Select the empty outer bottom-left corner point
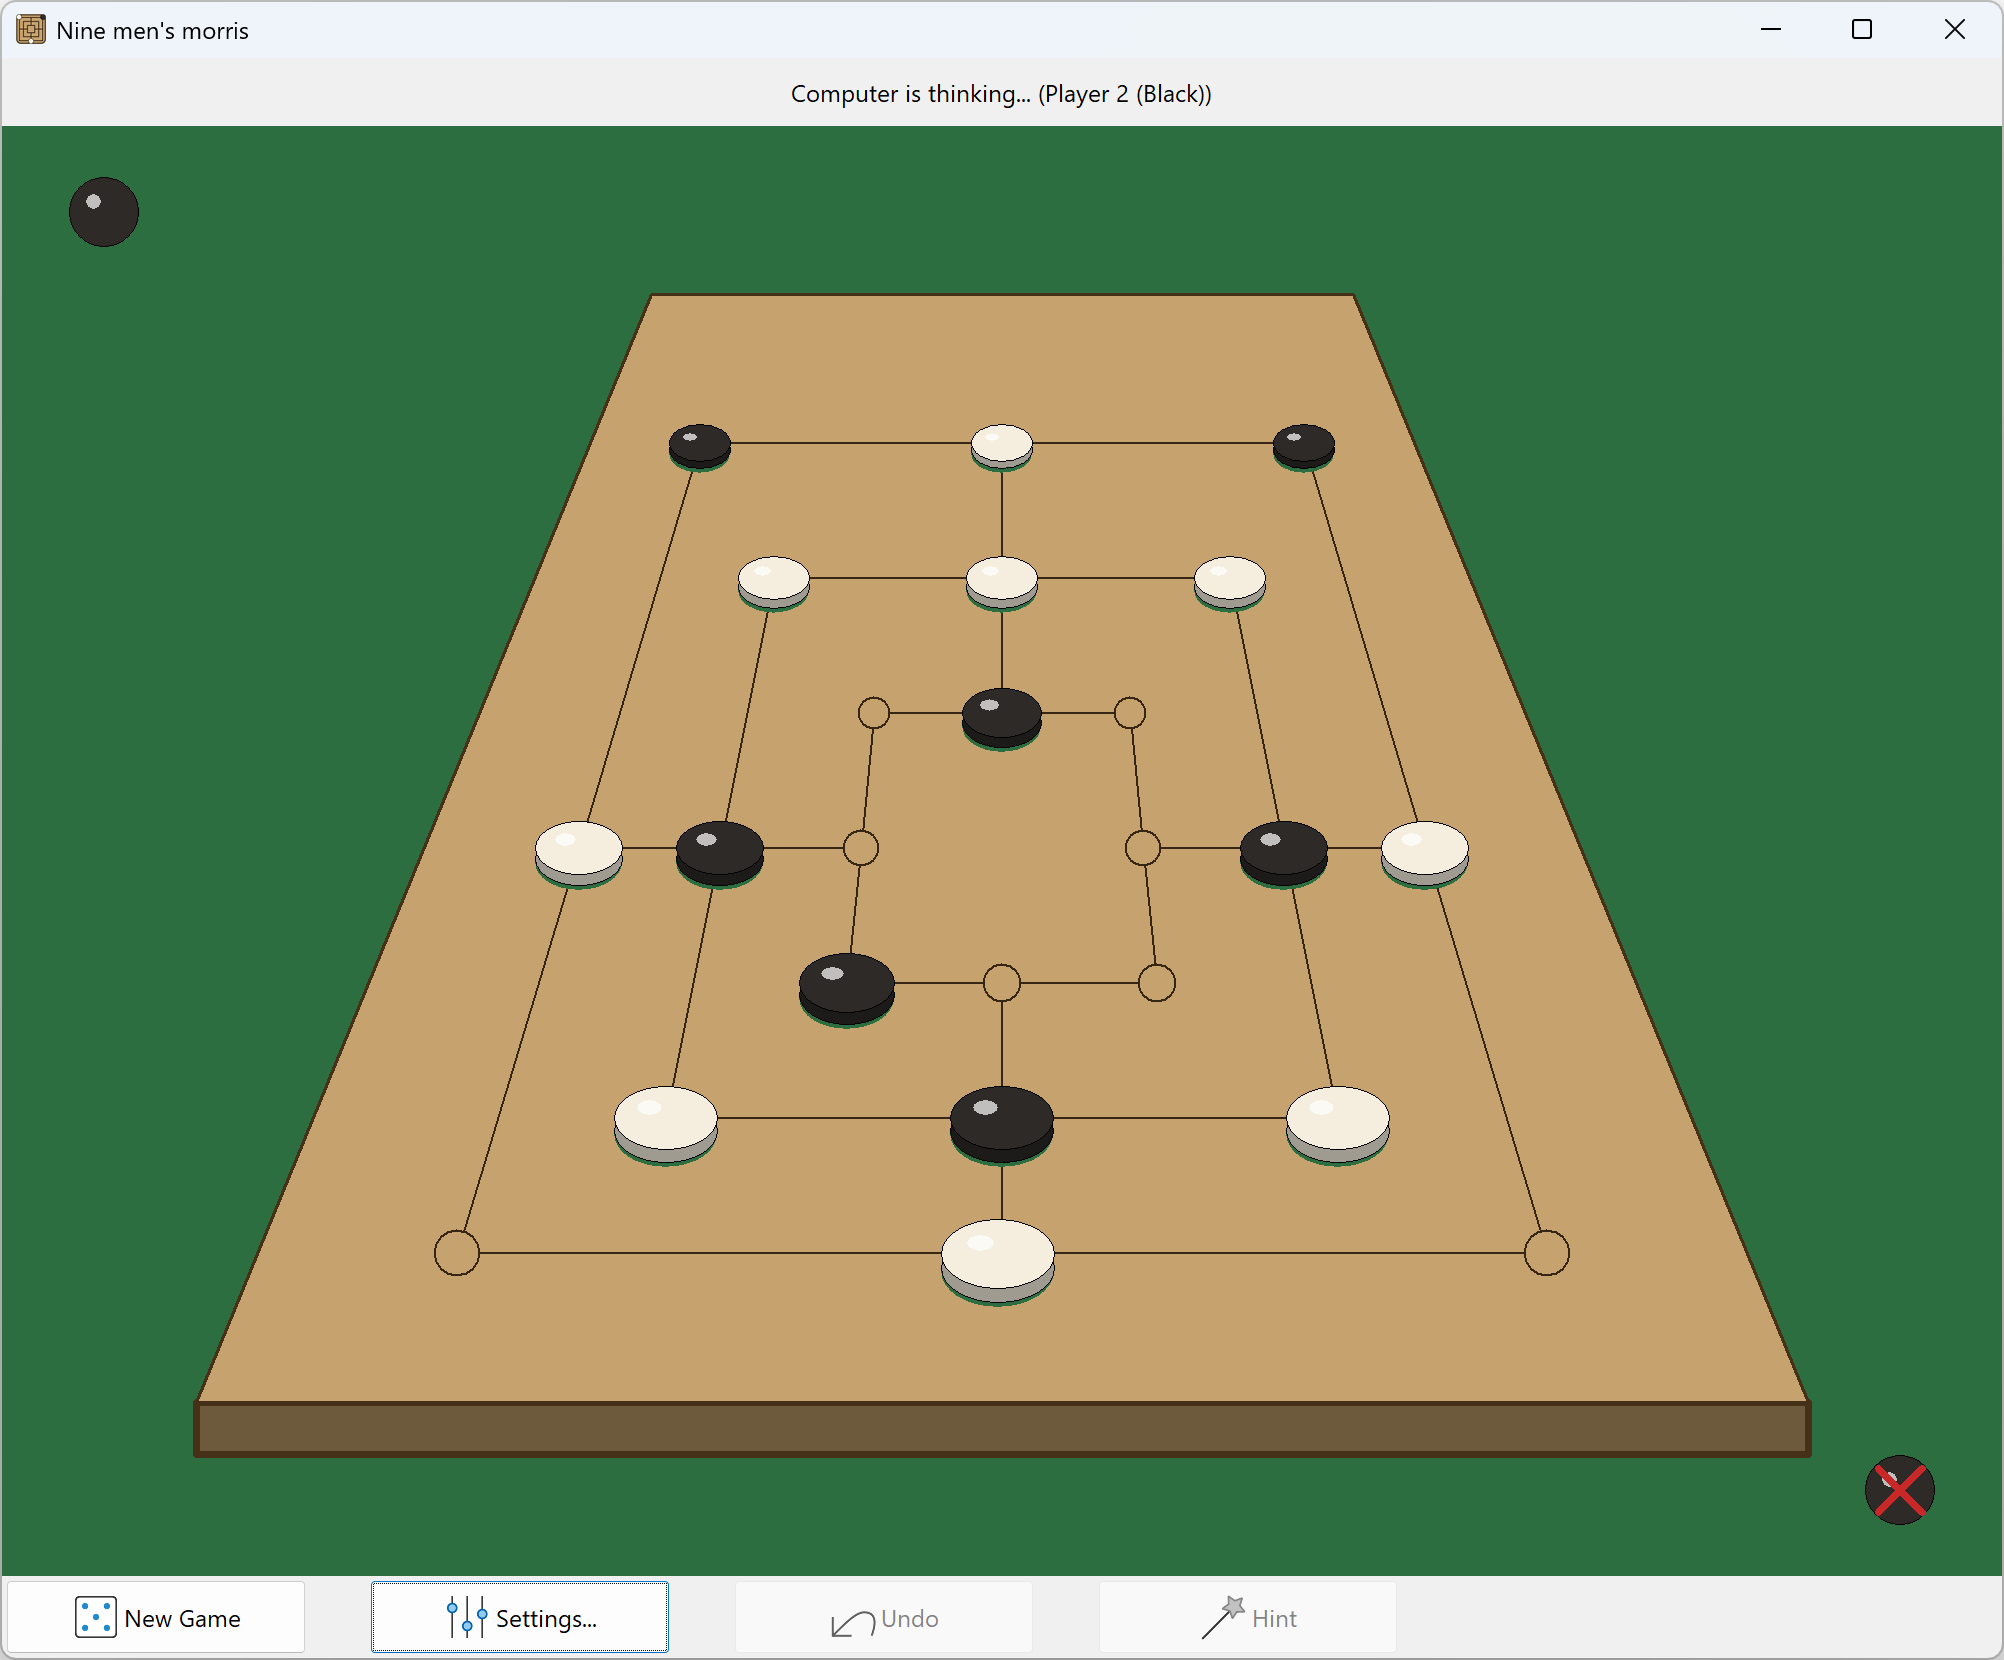Image resolution: width=2004 pixels, height=1660 pixels. [457, 1253]
